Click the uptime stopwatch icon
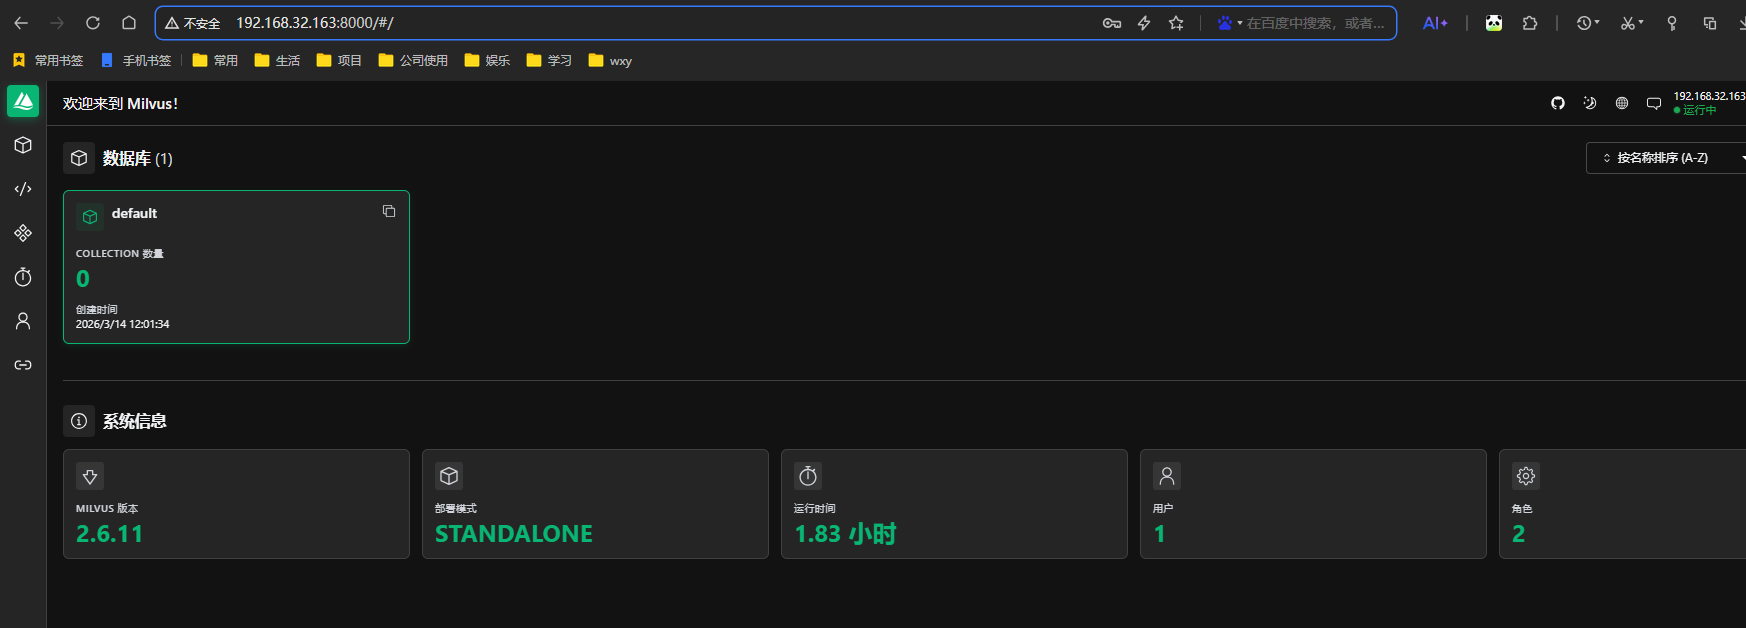This screenshot has height=628, width=1746. click(x=808, y=476)
